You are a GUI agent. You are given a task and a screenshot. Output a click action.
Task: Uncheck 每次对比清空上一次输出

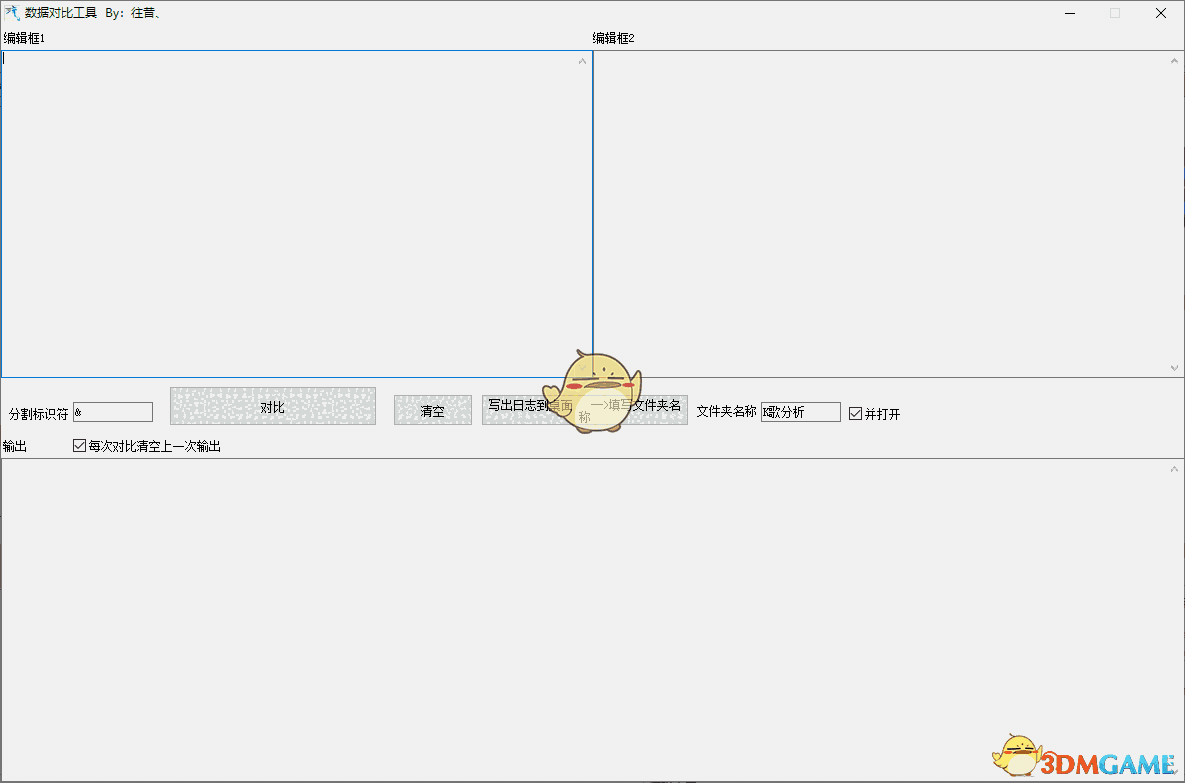pos(79,445)
